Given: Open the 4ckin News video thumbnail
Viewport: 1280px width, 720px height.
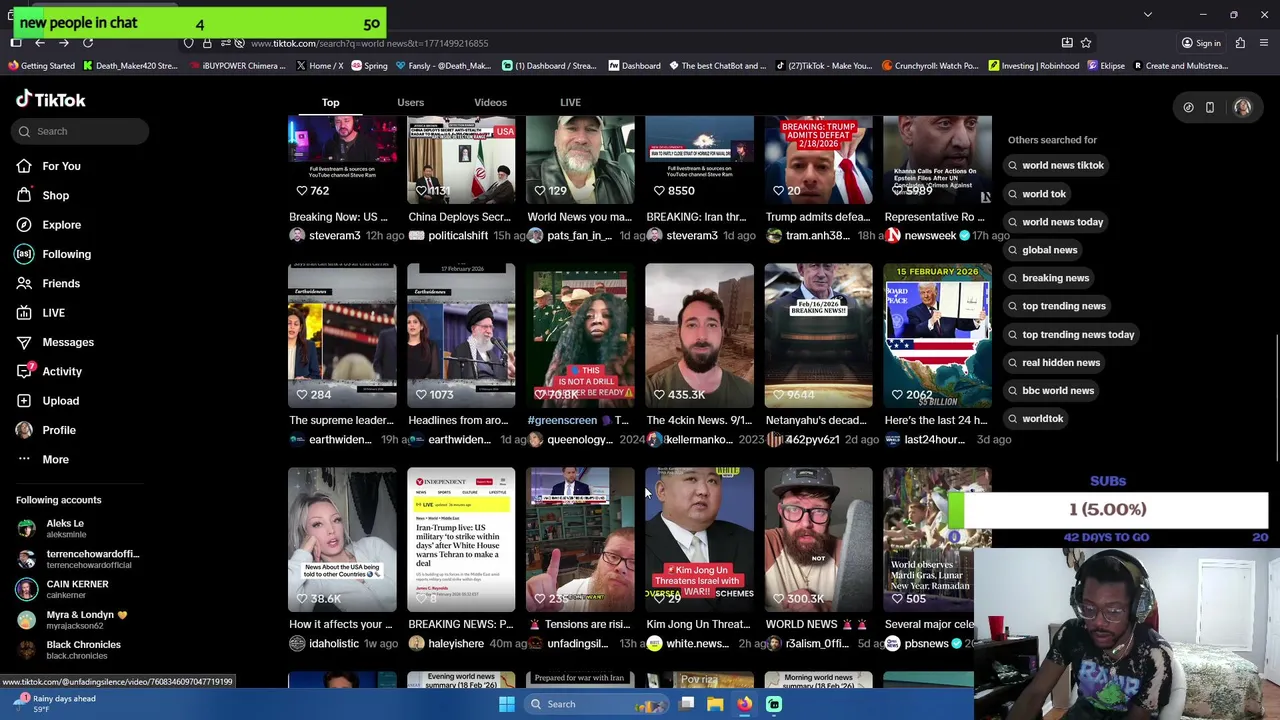Looking at the screenshot, I should point(699,335).
